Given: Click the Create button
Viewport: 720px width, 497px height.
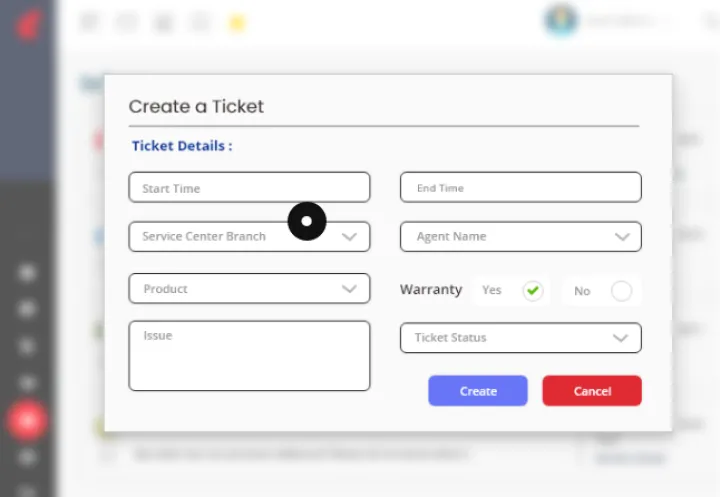Looking at the screenshot, I should 478,391.
